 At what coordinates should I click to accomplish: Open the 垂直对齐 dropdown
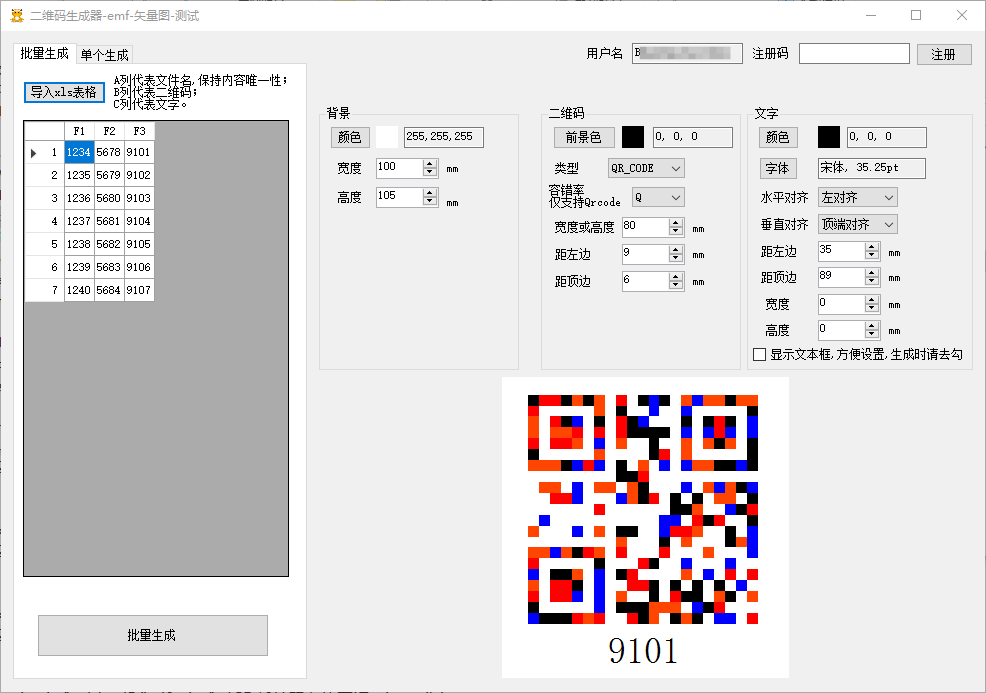pyautogui.click(x=858, y=225)
